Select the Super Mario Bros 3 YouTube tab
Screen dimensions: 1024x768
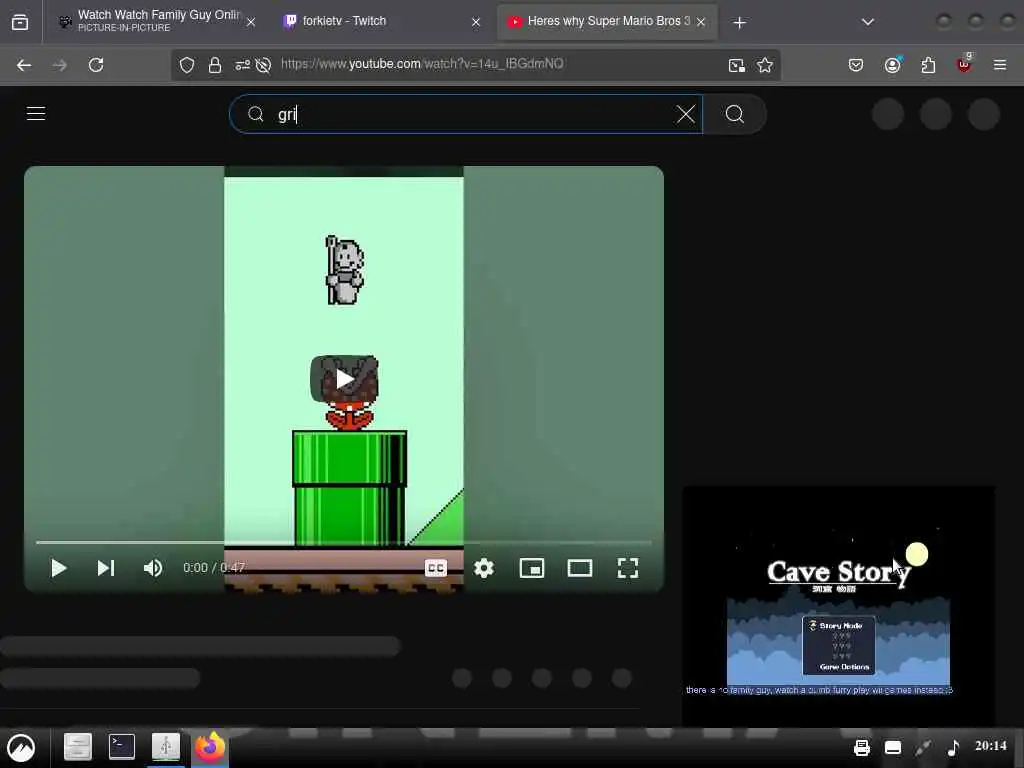pos(605,22)
